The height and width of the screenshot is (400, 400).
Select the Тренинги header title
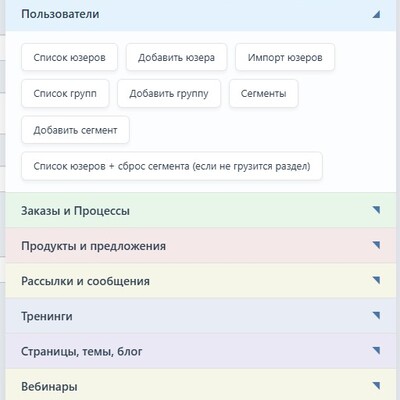(x=47, y=316)
